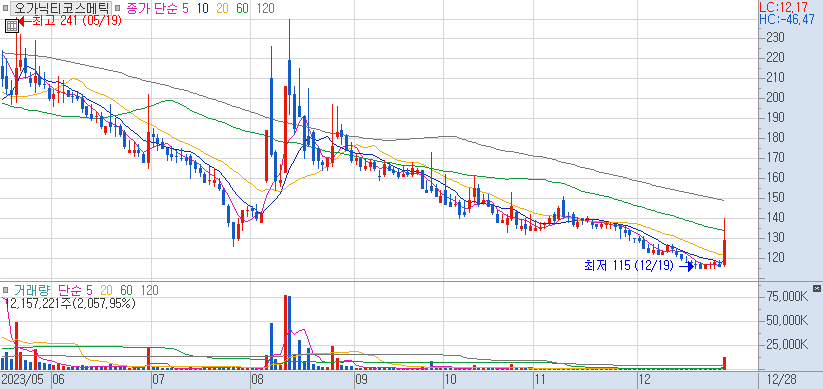The width and height of the screenshot is (823, 389).
Task: Click the 06 month label on date axis
Action: coord(58,379)
